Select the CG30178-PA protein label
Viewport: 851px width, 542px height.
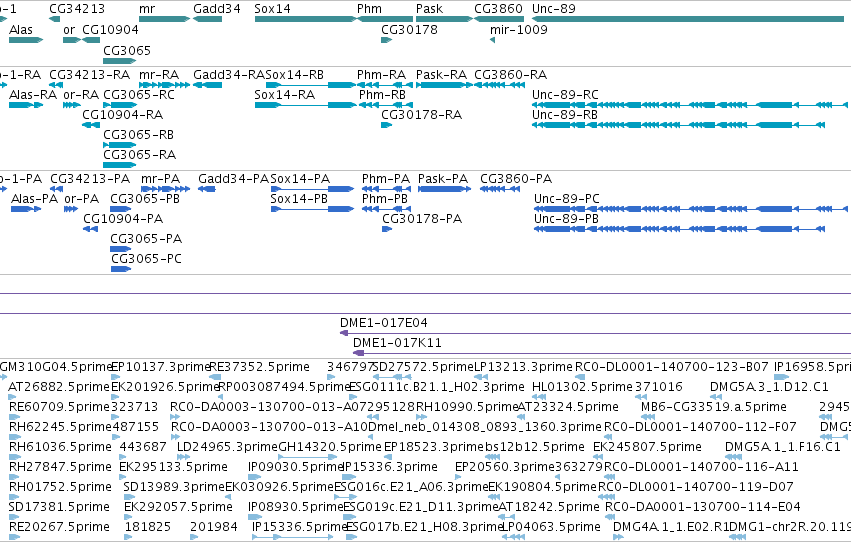pos(422,219)
